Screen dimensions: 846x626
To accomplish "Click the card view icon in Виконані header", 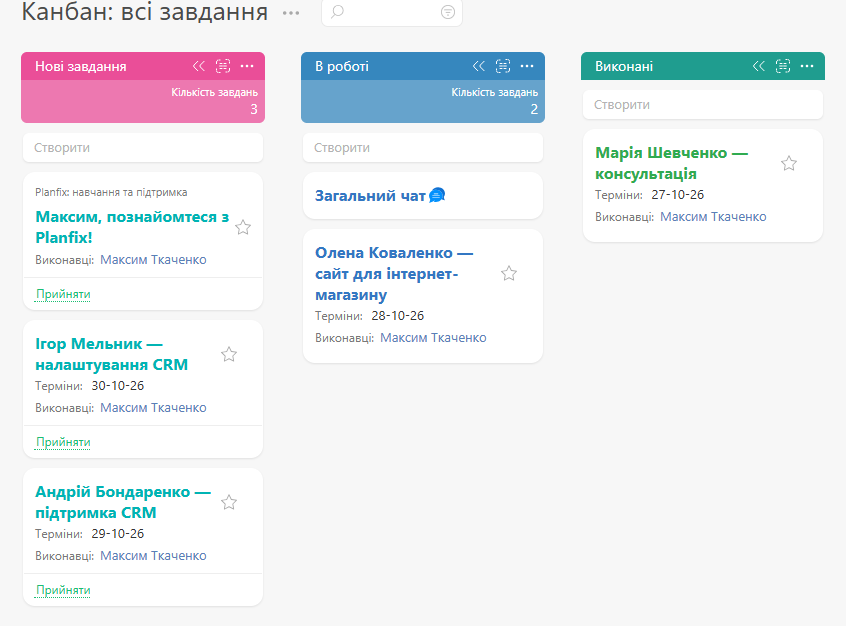I will pos(783,66).
